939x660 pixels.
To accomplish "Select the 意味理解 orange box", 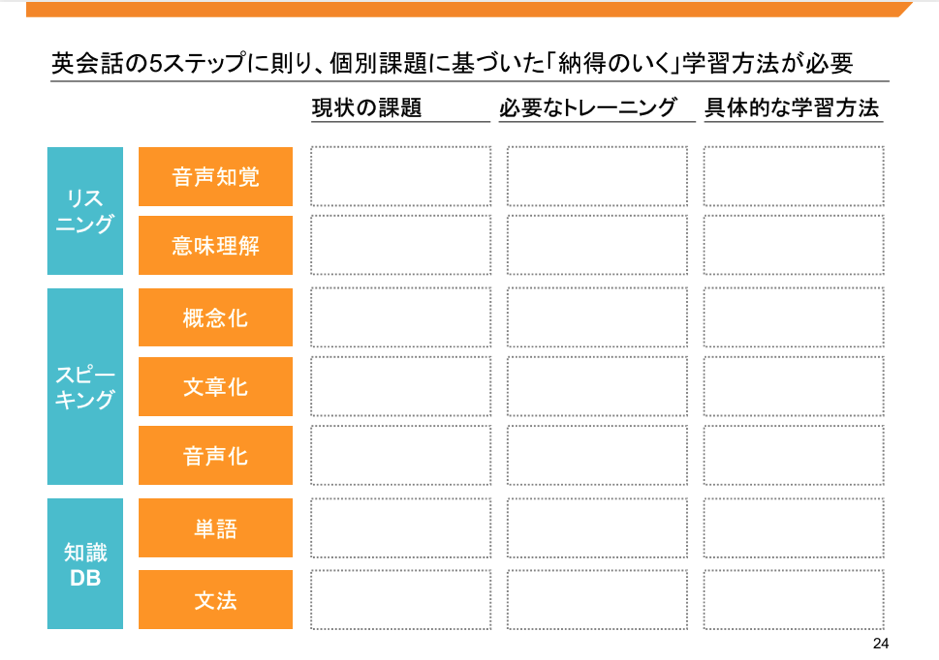I will pos(216,246).
